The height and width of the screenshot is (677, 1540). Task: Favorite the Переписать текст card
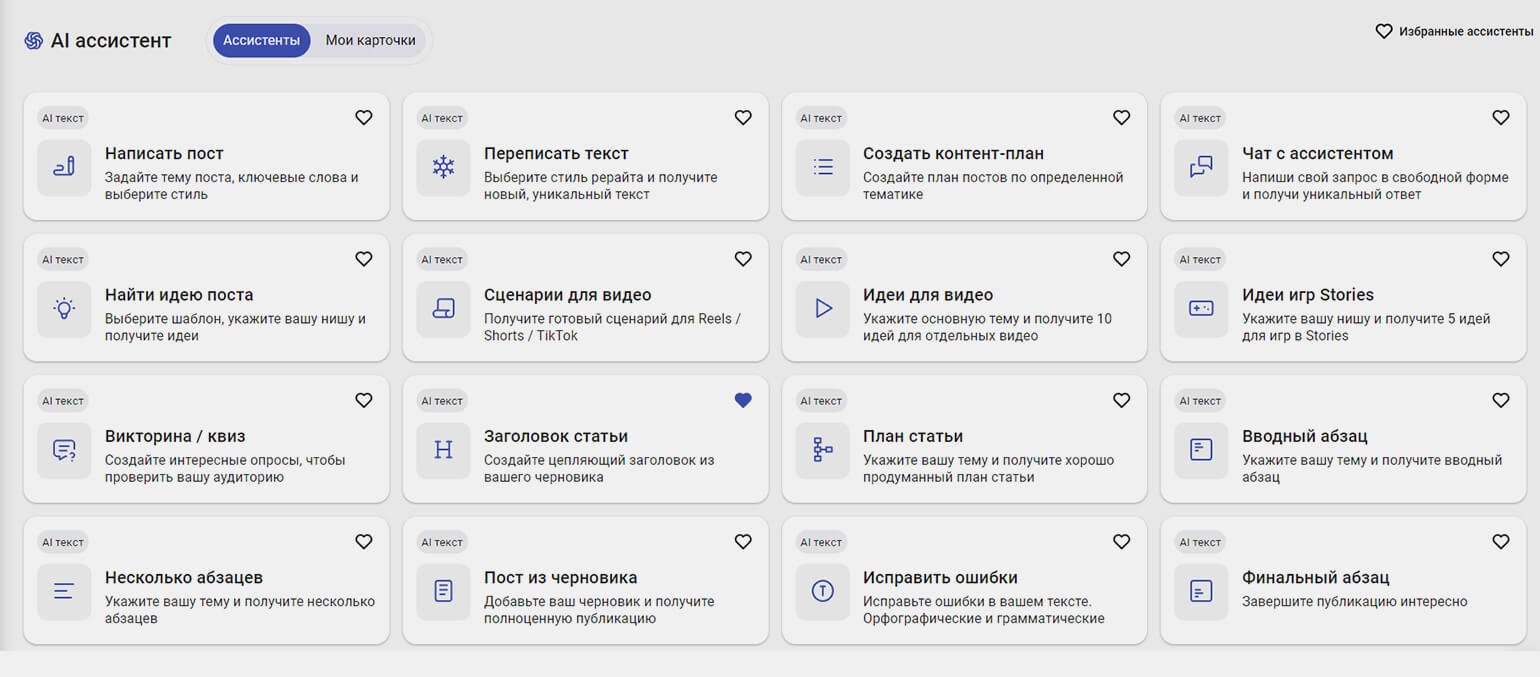(x=743, y=118)
